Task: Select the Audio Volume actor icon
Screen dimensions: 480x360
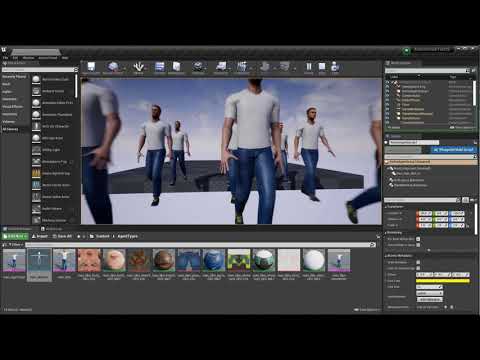Action: click(36, 208)
